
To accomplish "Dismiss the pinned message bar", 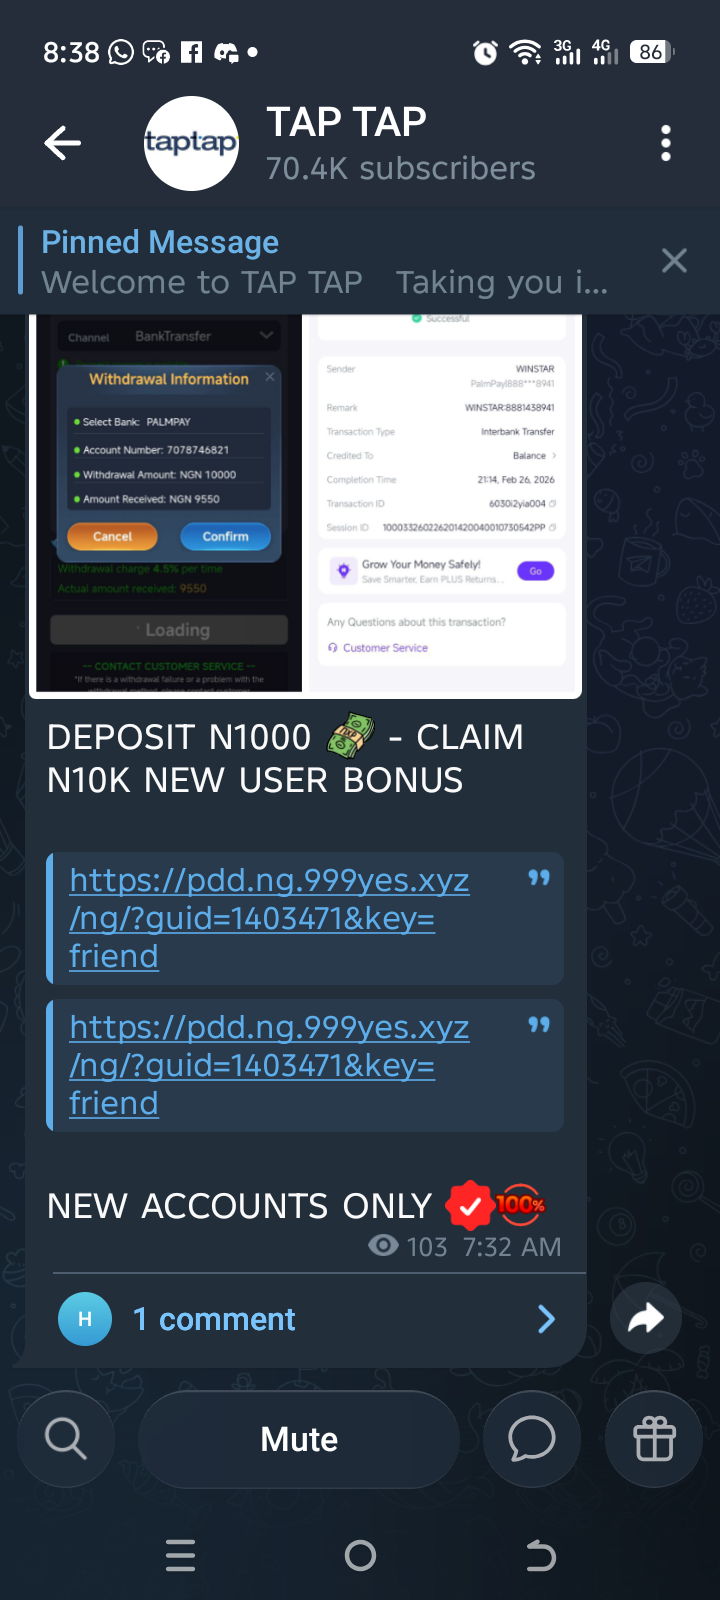I will click(x=674, y=261).
